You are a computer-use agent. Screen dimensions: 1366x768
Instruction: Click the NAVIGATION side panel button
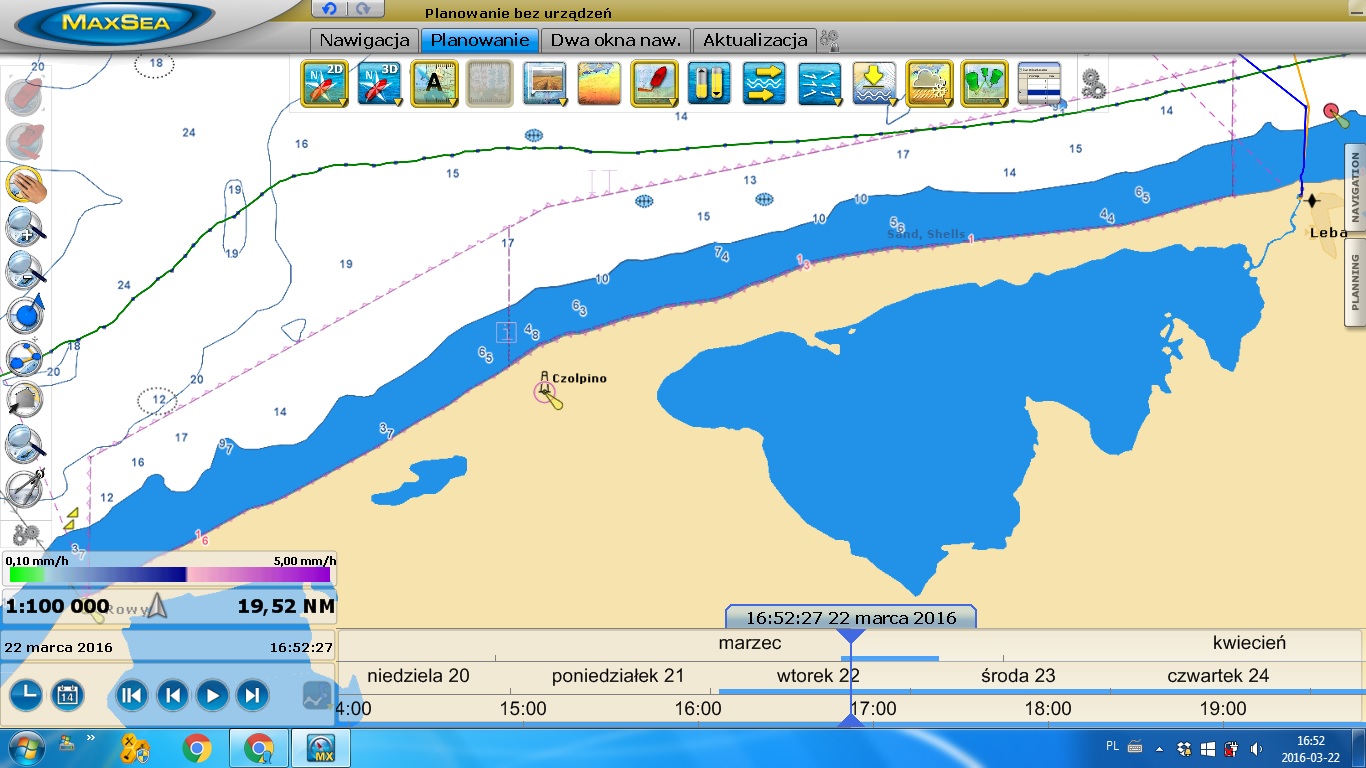point(1355,187)
